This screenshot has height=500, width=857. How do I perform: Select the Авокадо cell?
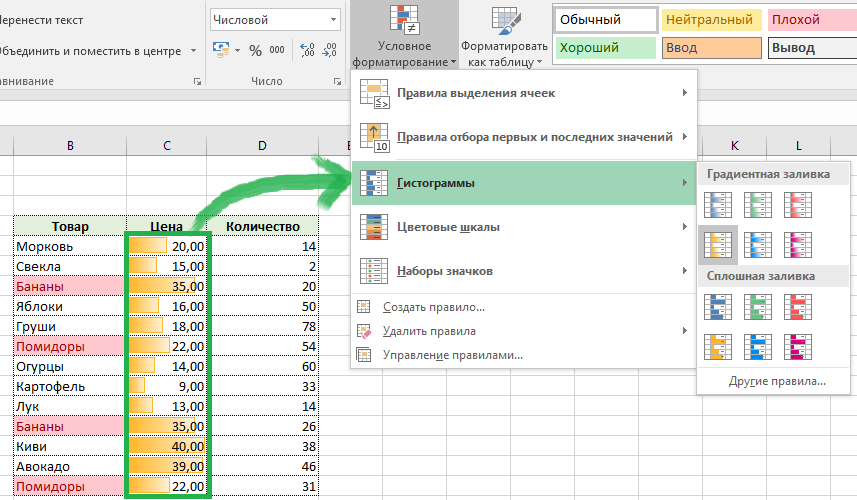point(70,467)
